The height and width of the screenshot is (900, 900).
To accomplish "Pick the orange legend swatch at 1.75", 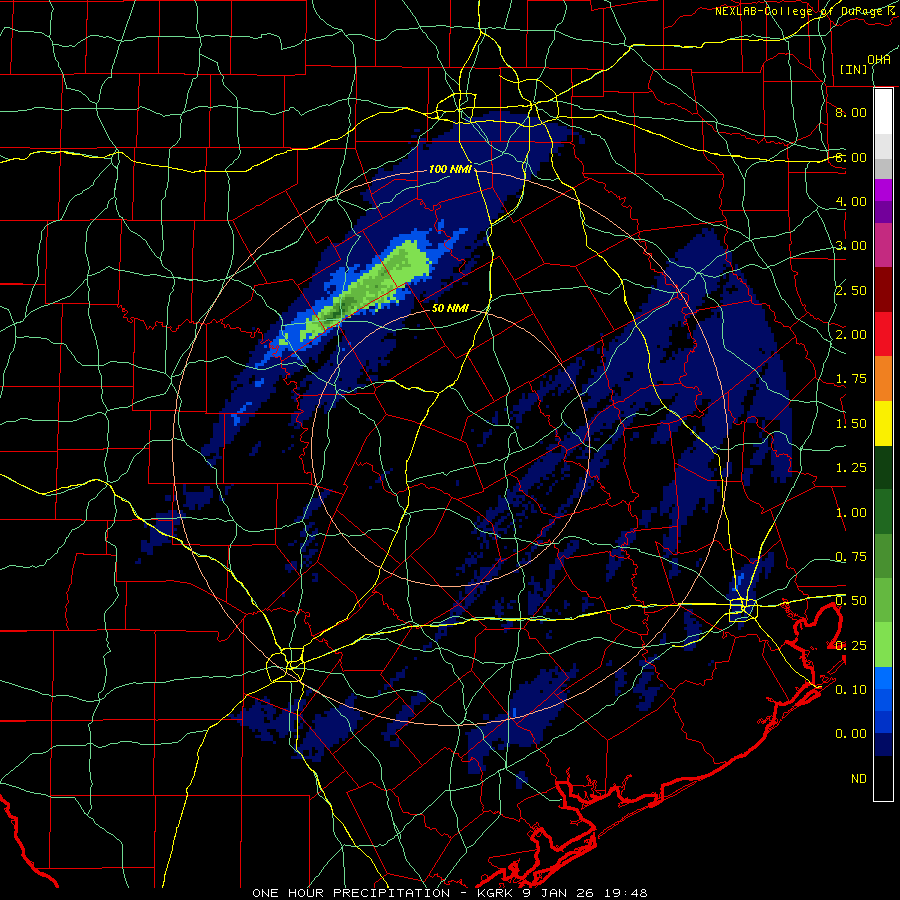I will (883, 378).
